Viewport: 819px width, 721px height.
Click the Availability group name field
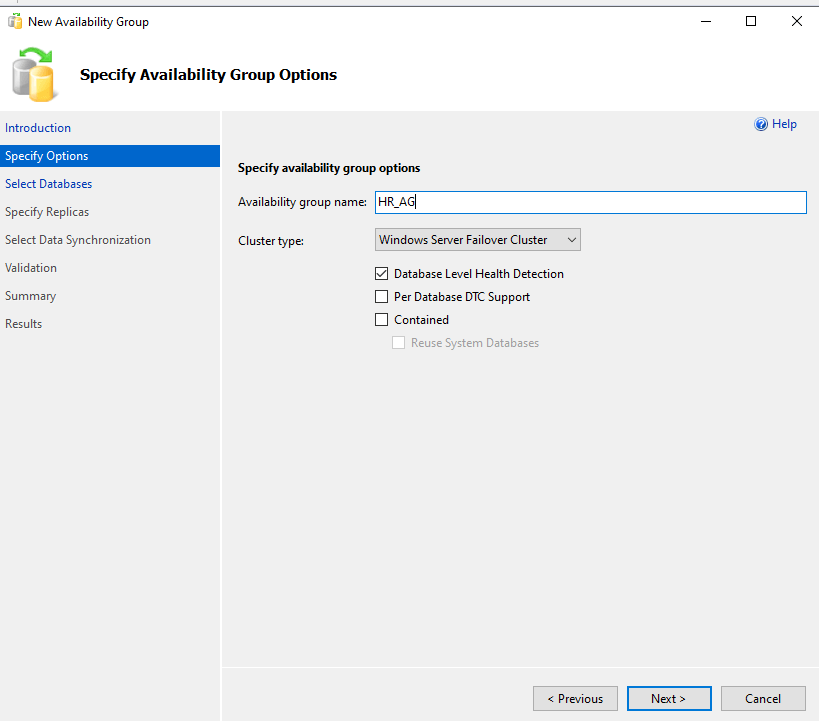click(x=590, y=202)
